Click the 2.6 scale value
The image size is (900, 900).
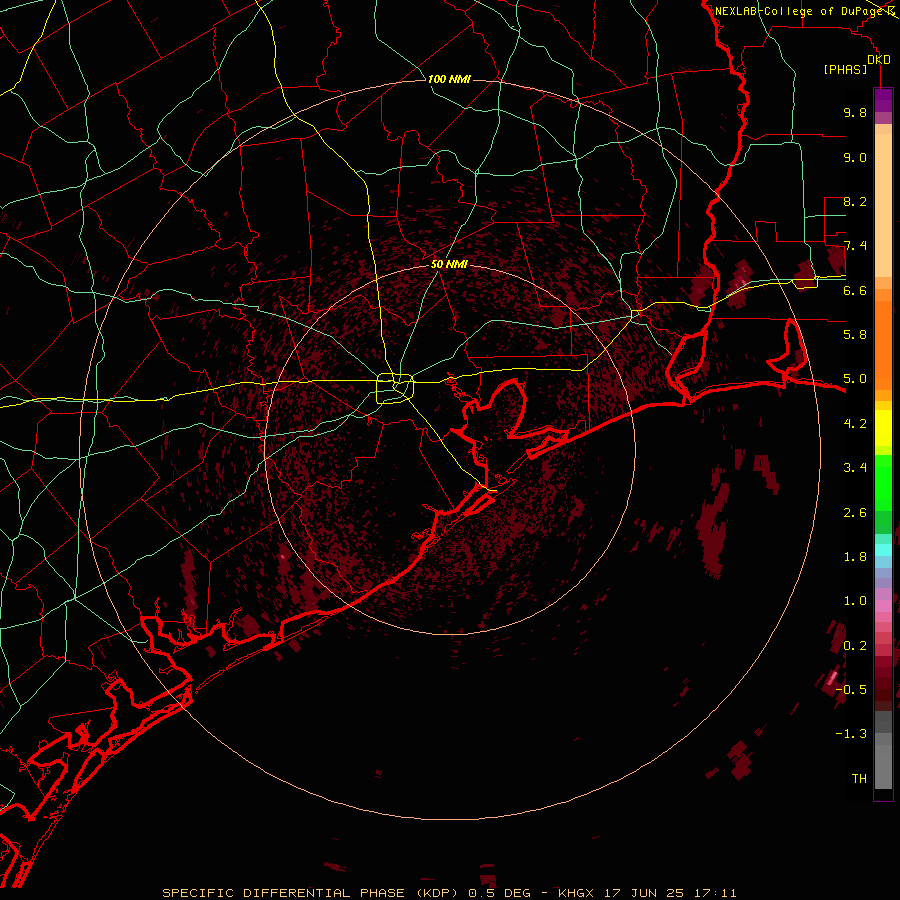click(855, 513)
